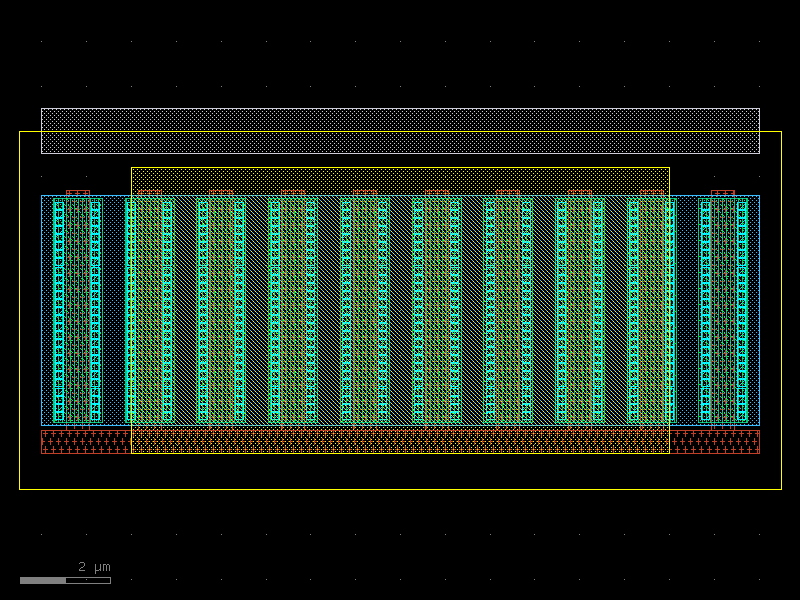Select the right end of the red plus-patterned strip
Image resolution: width=800 pixels, height=600 pixels.
[715, 442]
